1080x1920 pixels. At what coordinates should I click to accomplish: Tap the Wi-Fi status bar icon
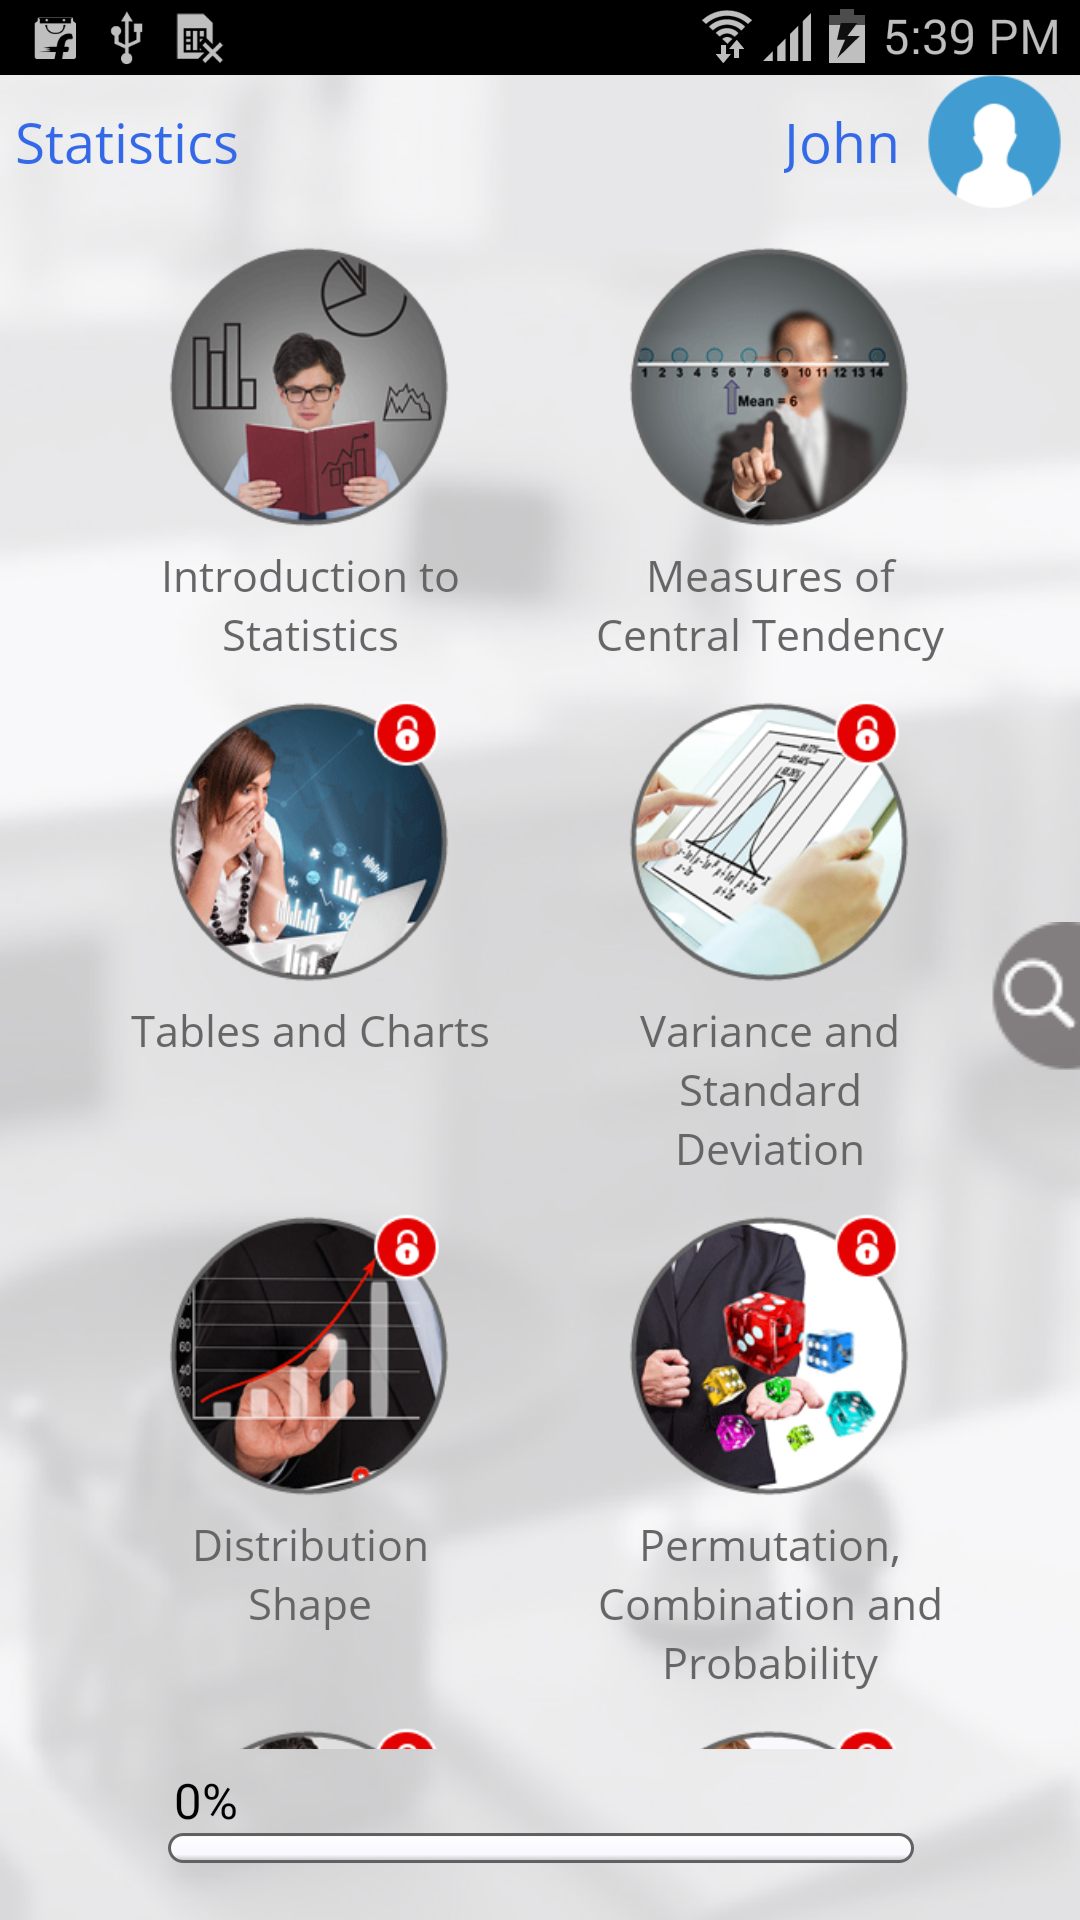click(x=728, y=37)
